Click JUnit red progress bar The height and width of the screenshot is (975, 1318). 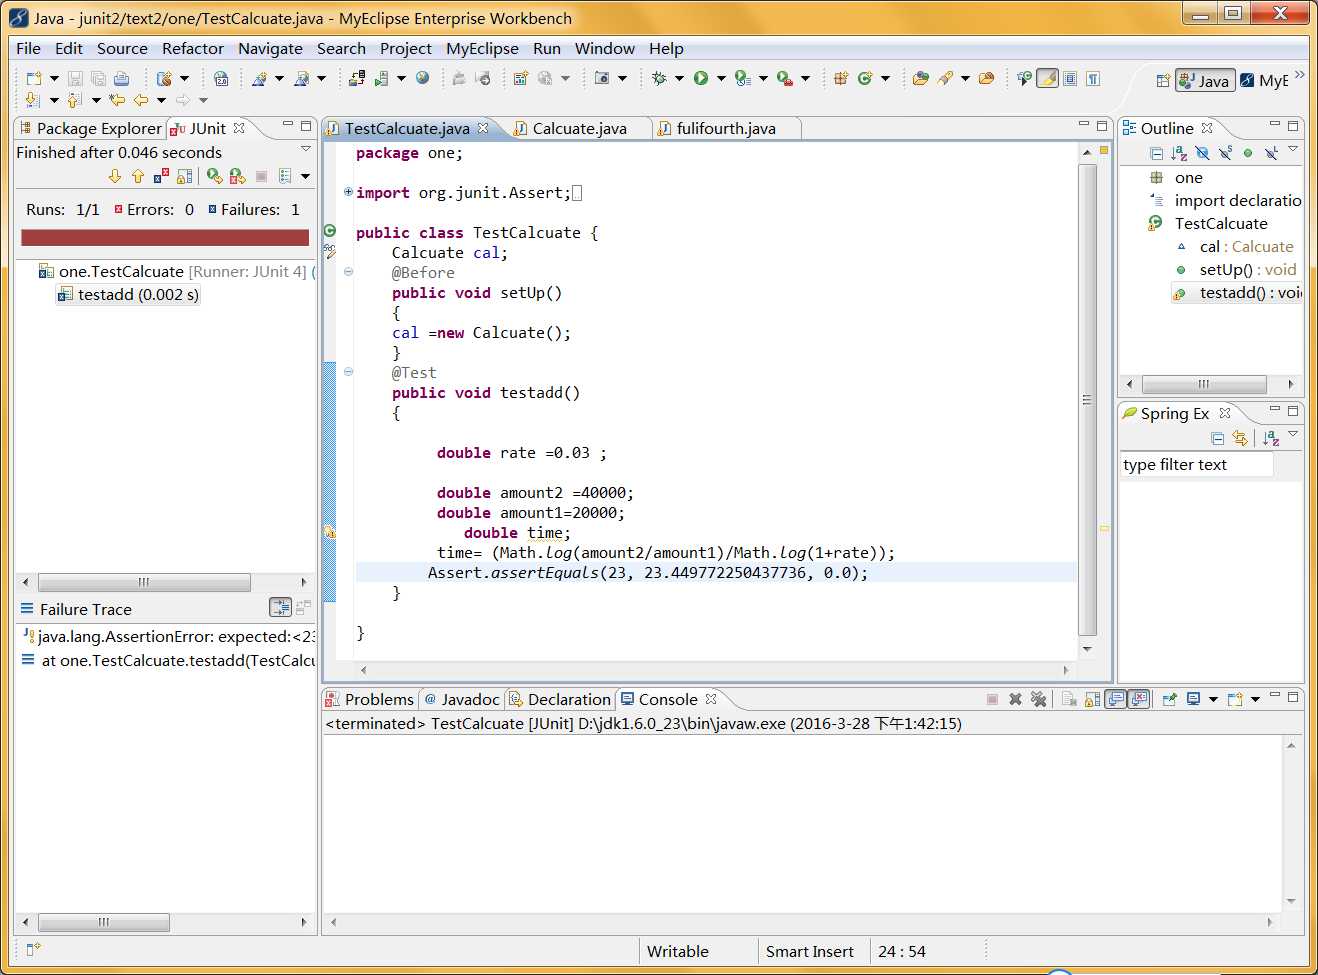point(165,237)
